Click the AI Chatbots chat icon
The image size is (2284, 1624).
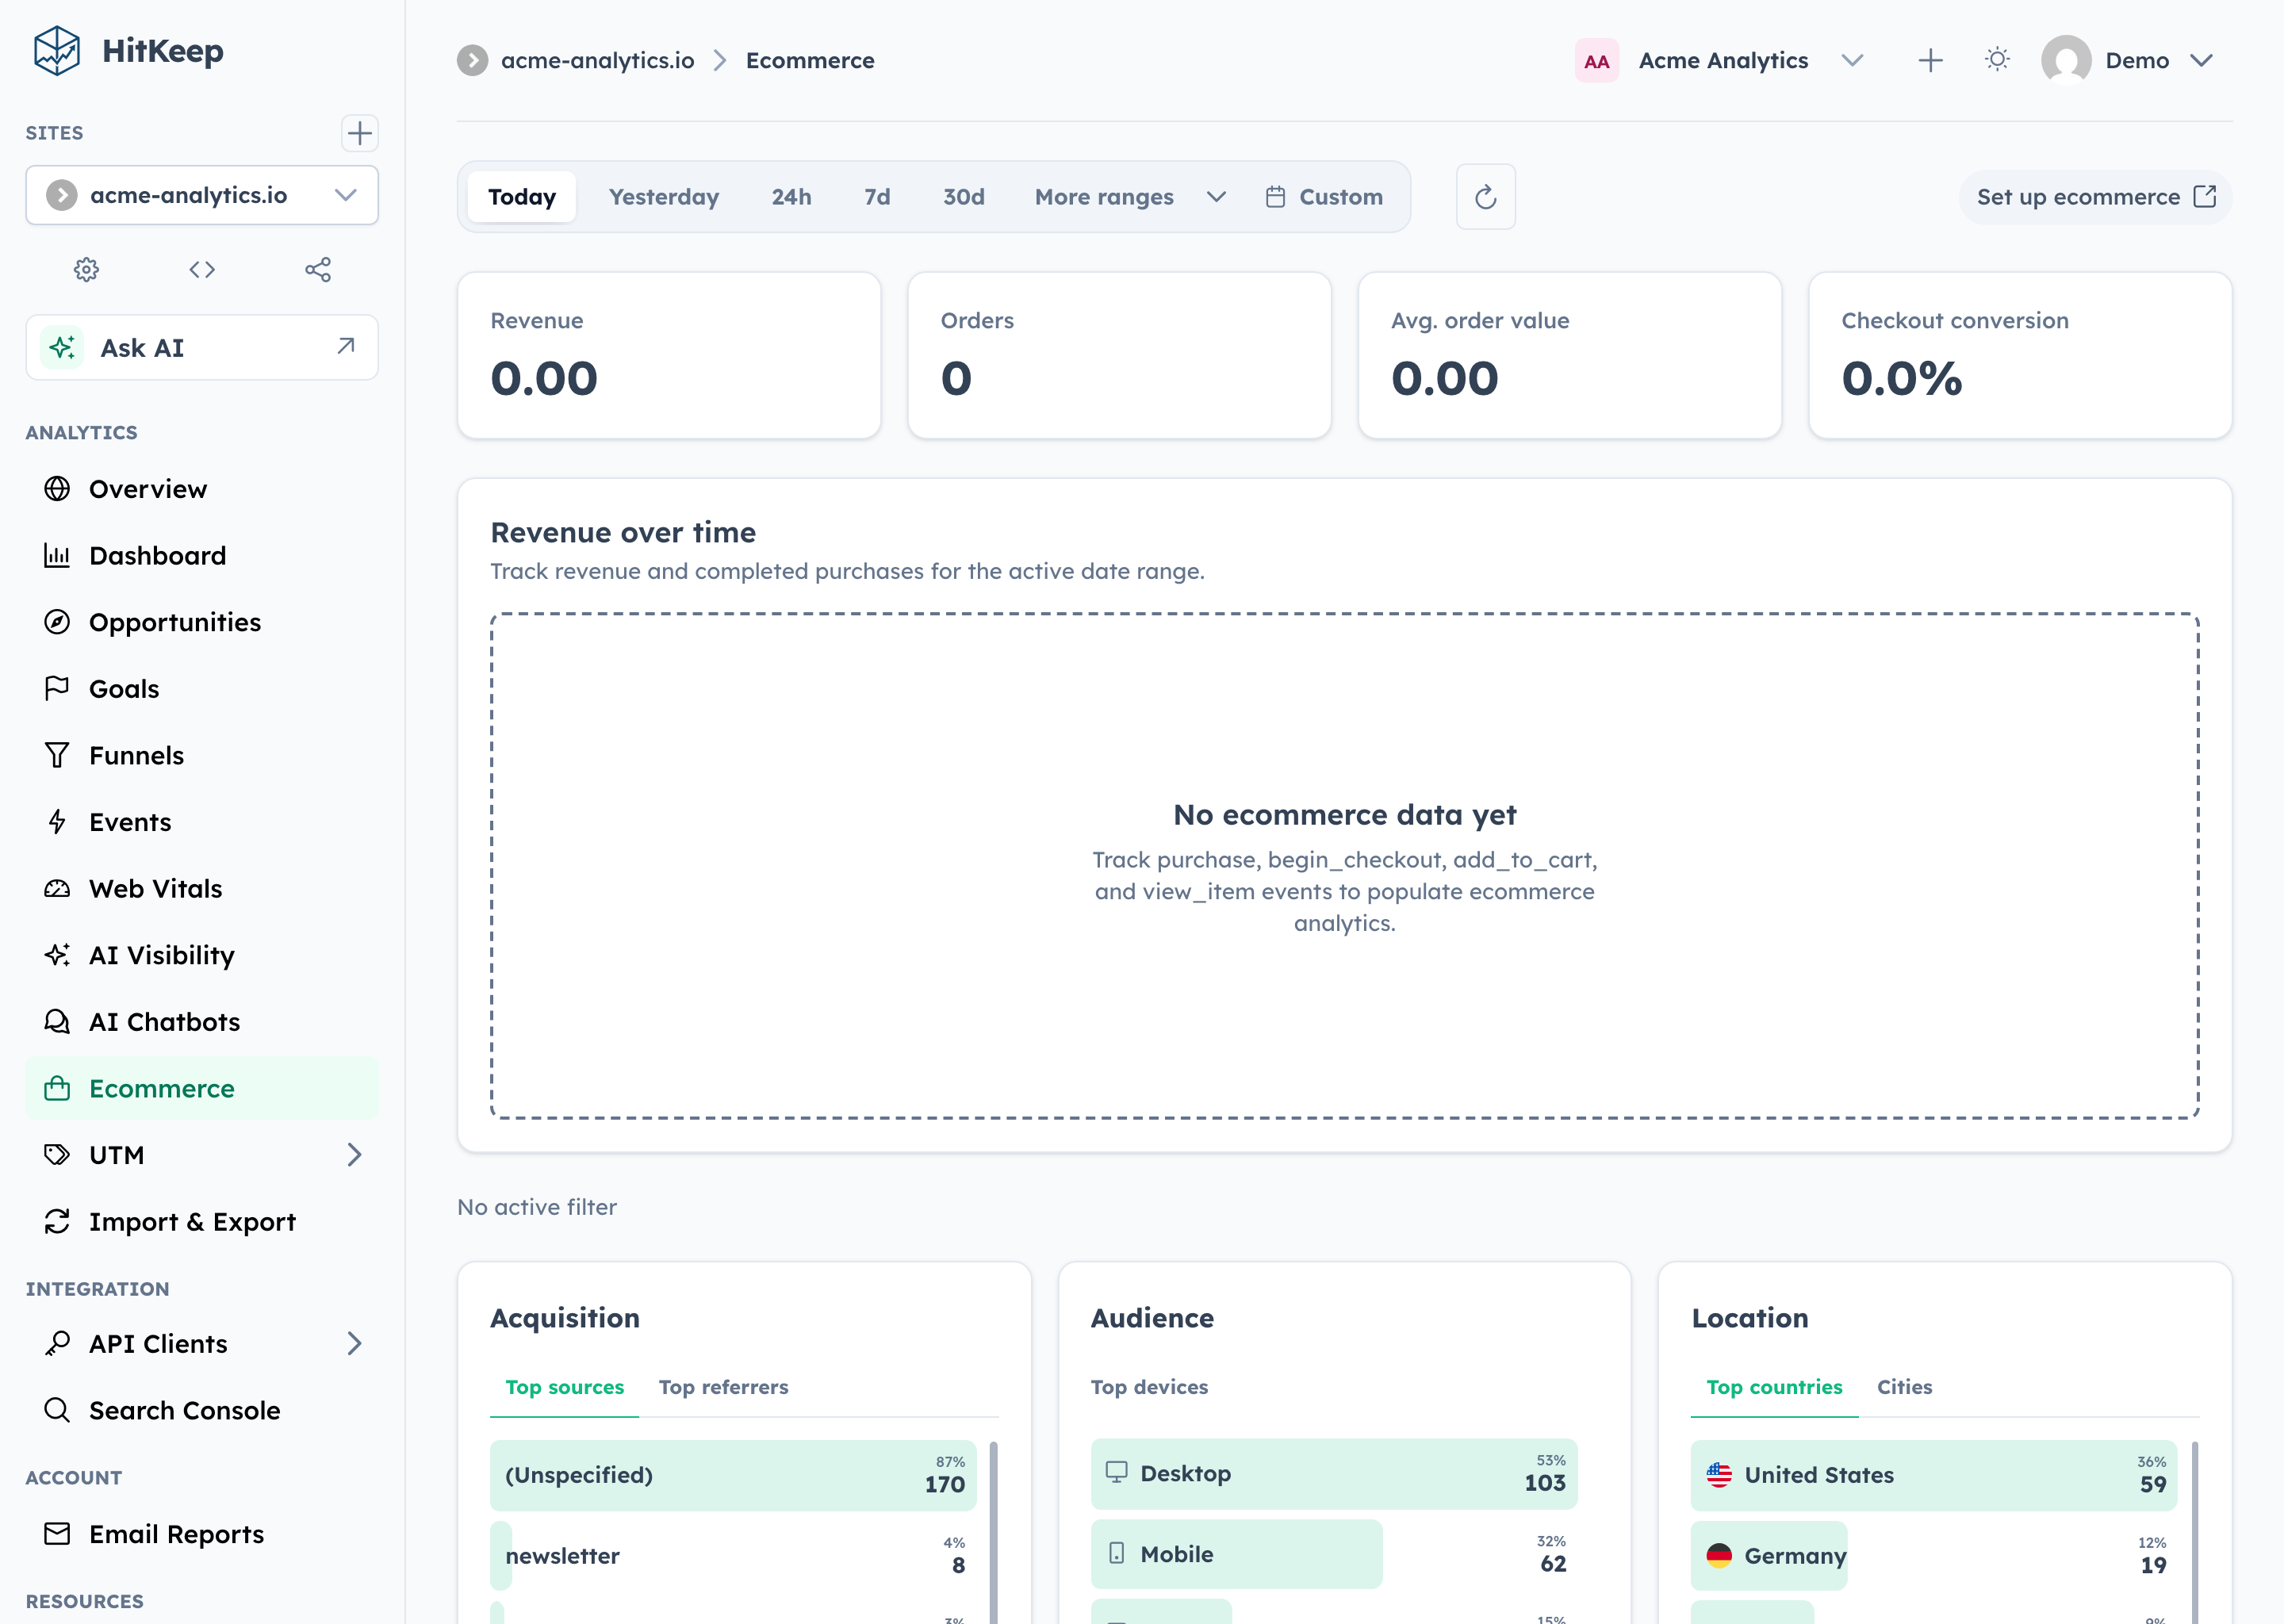click(x=57, y=1022)
